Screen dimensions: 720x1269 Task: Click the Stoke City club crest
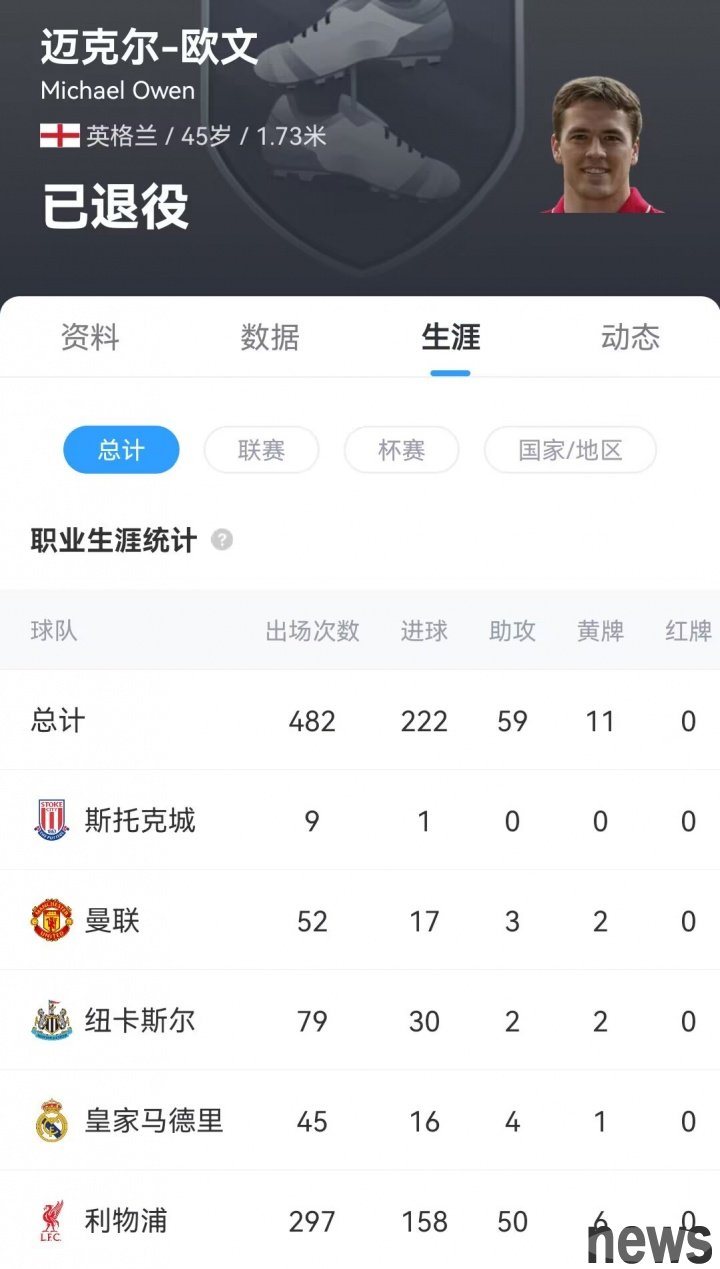point(52,820)
